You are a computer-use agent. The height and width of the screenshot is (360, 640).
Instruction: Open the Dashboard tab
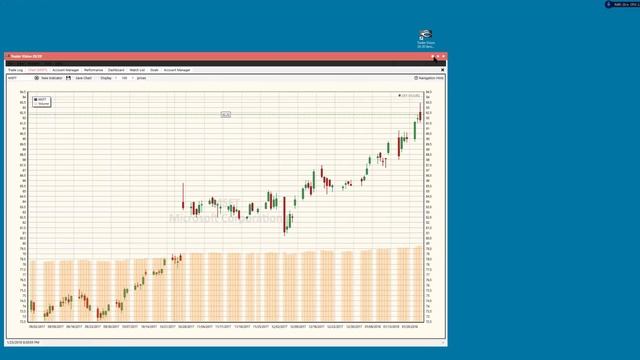click(116, 70)
